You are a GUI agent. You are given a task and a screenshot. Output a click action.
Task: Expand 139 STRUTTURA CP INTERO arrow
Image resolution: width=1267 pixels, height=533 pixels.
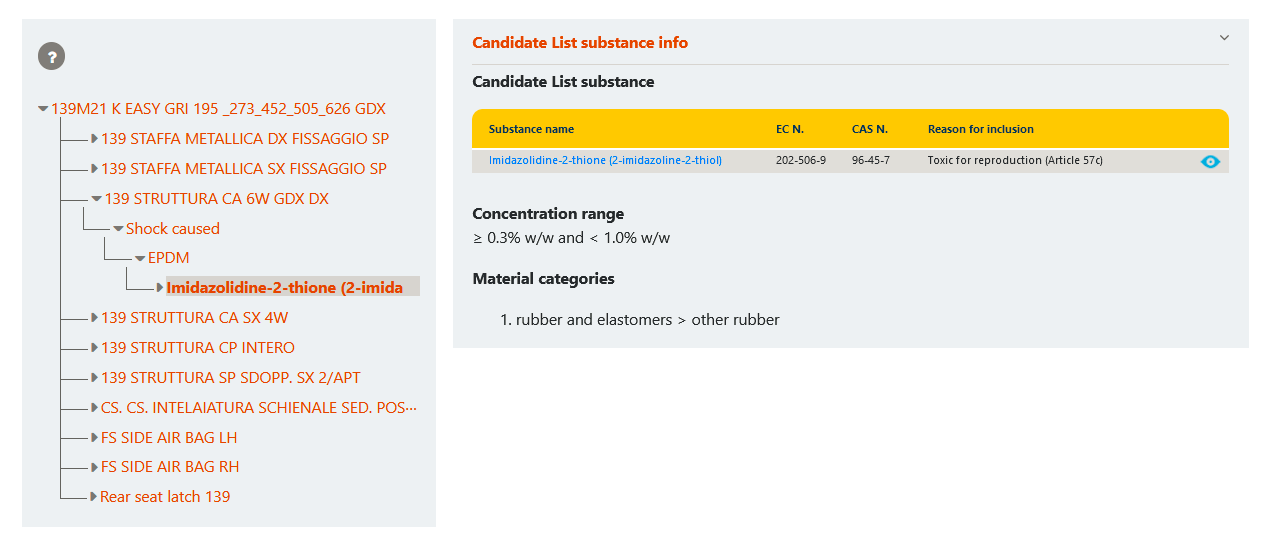[x=94, y=348]
